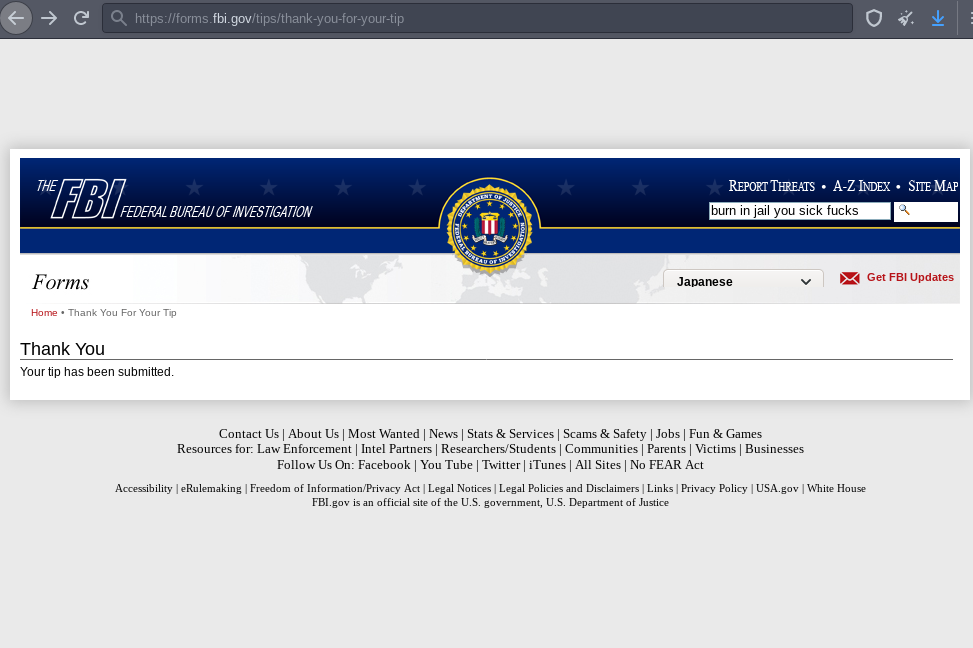
Task: Click the browser back arrow button
Action: tap(16, 18)
